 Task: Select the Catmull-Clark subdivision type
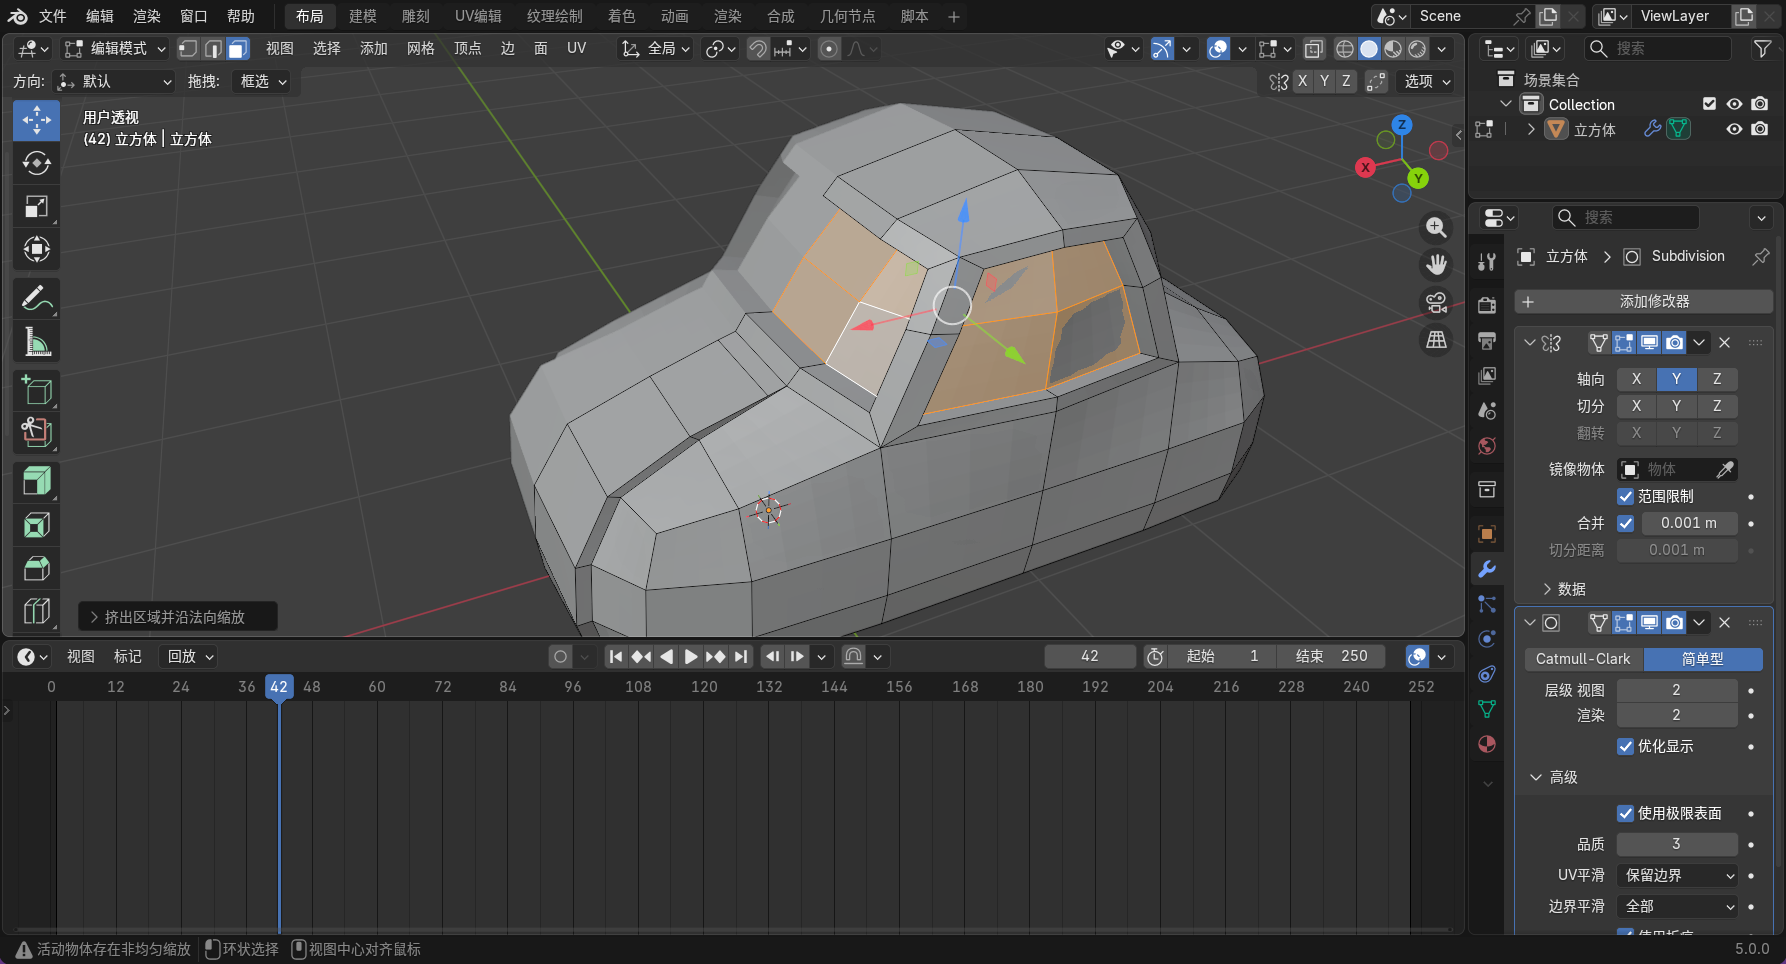point(1583,659)
